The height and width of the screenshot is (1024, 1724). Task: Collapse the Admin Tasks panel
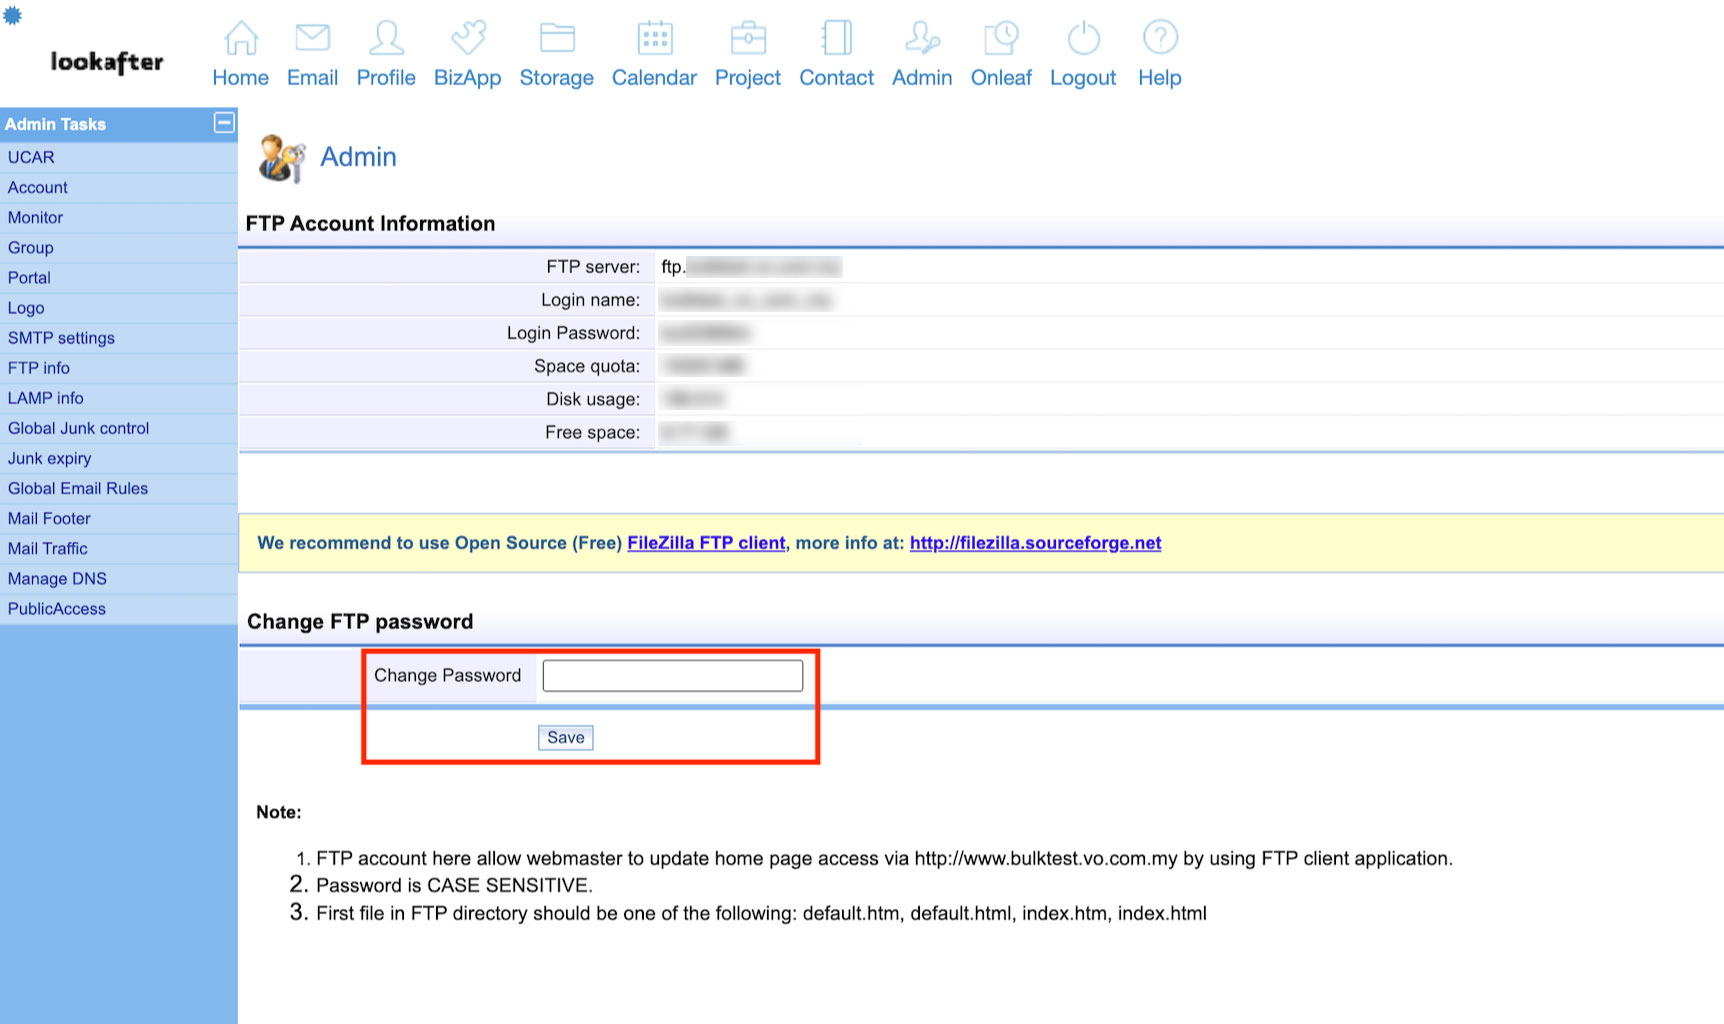coord(224,122)
